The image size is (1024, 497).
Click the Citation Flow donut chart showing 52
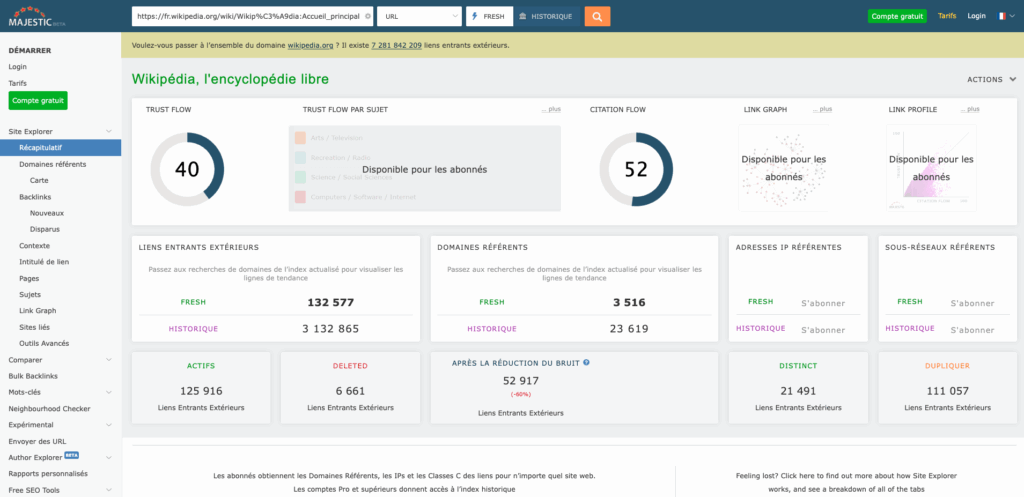pyautogui.click(x=636, y=169)
